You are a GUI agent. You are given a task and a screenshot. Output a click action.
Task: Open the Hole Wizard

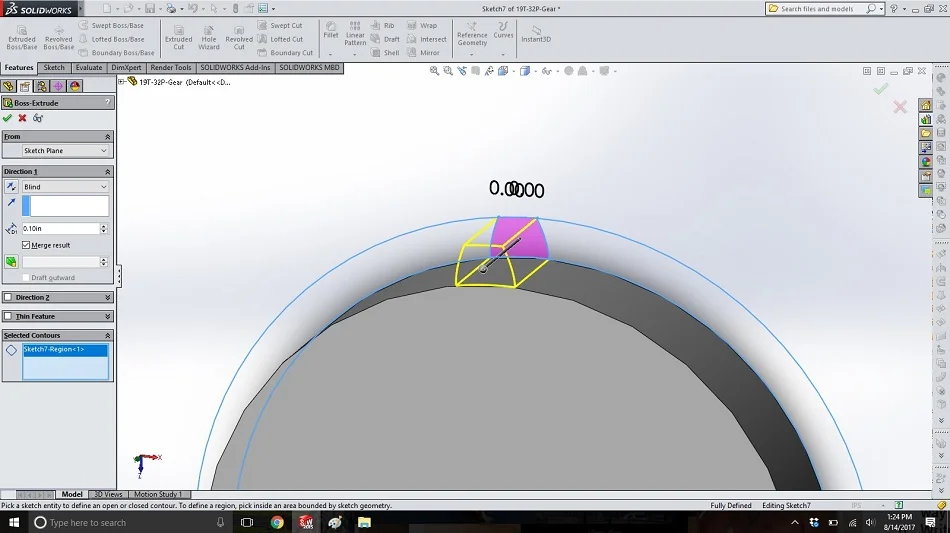pyautogui.click(x=208, y=38)
